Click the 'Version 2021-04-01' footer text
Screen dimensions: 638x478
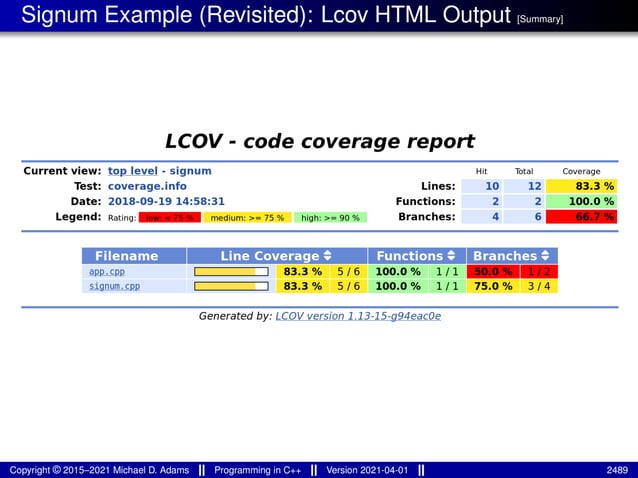(x=367, y=470)
